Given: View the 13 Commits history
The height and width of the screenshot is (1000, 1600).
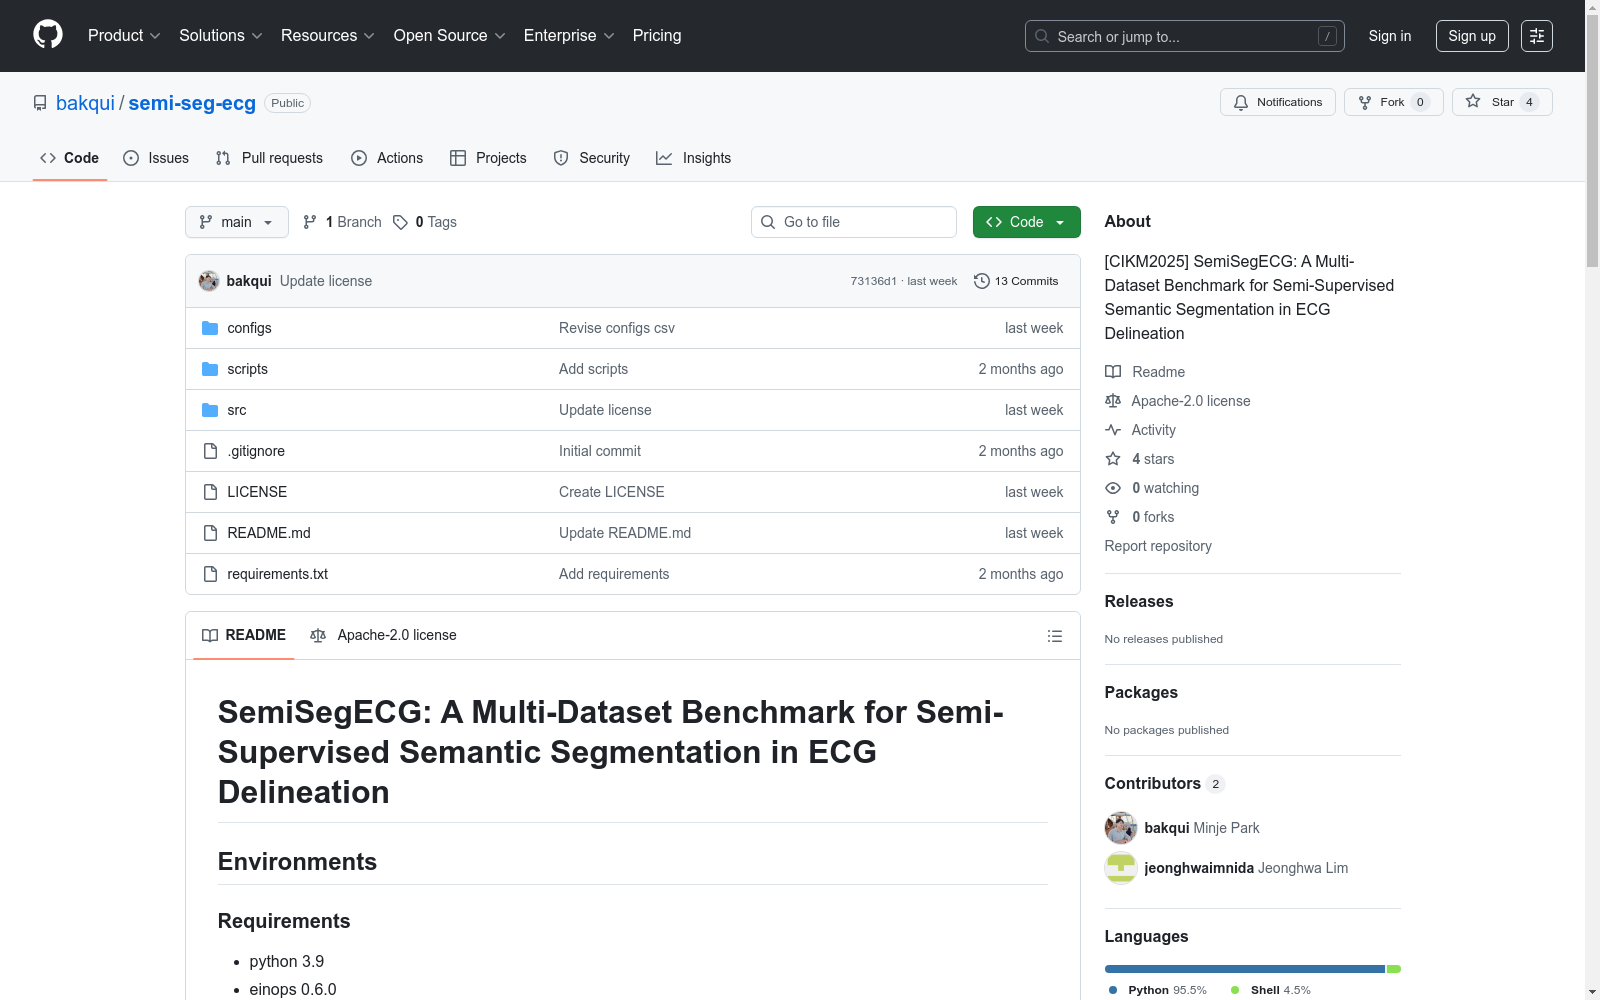Looking at the screenshot, I should (x=1016, y=281).
